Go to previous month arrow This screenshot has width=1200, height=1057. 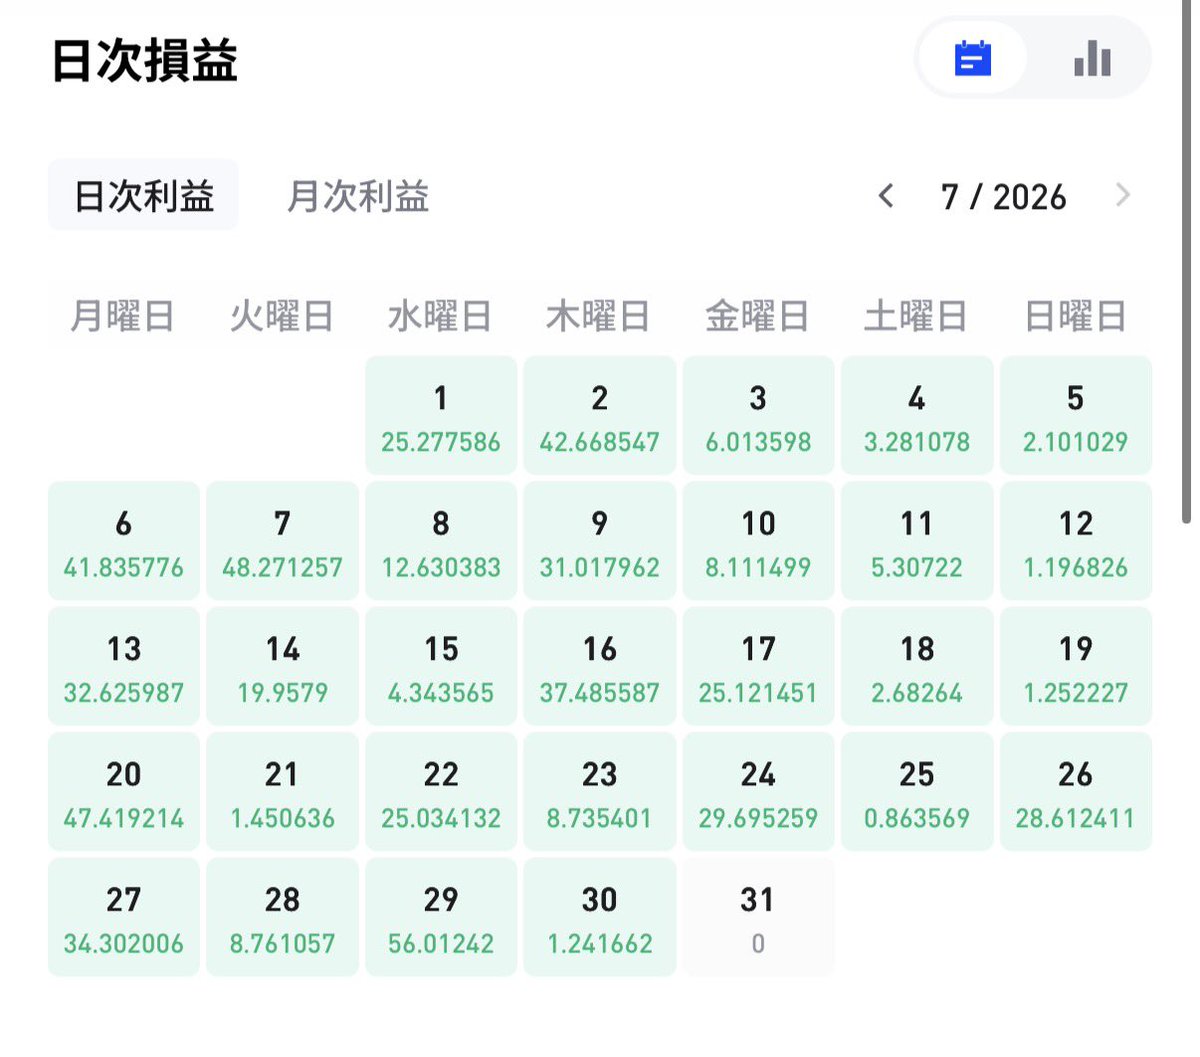point(885,196)
